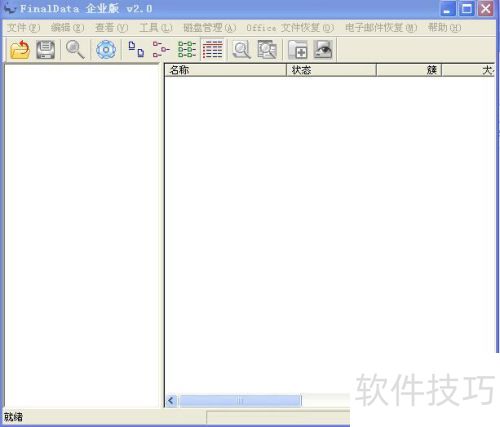Open the 工具(L) menu
This screenshot has height=427, width=500.
(156, 28)
